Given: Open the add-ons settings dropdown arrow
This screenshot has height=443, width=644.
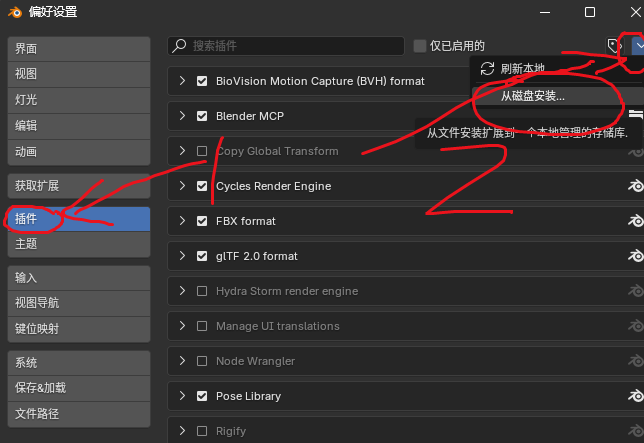Looking at the screenshot, I should 638,46.
